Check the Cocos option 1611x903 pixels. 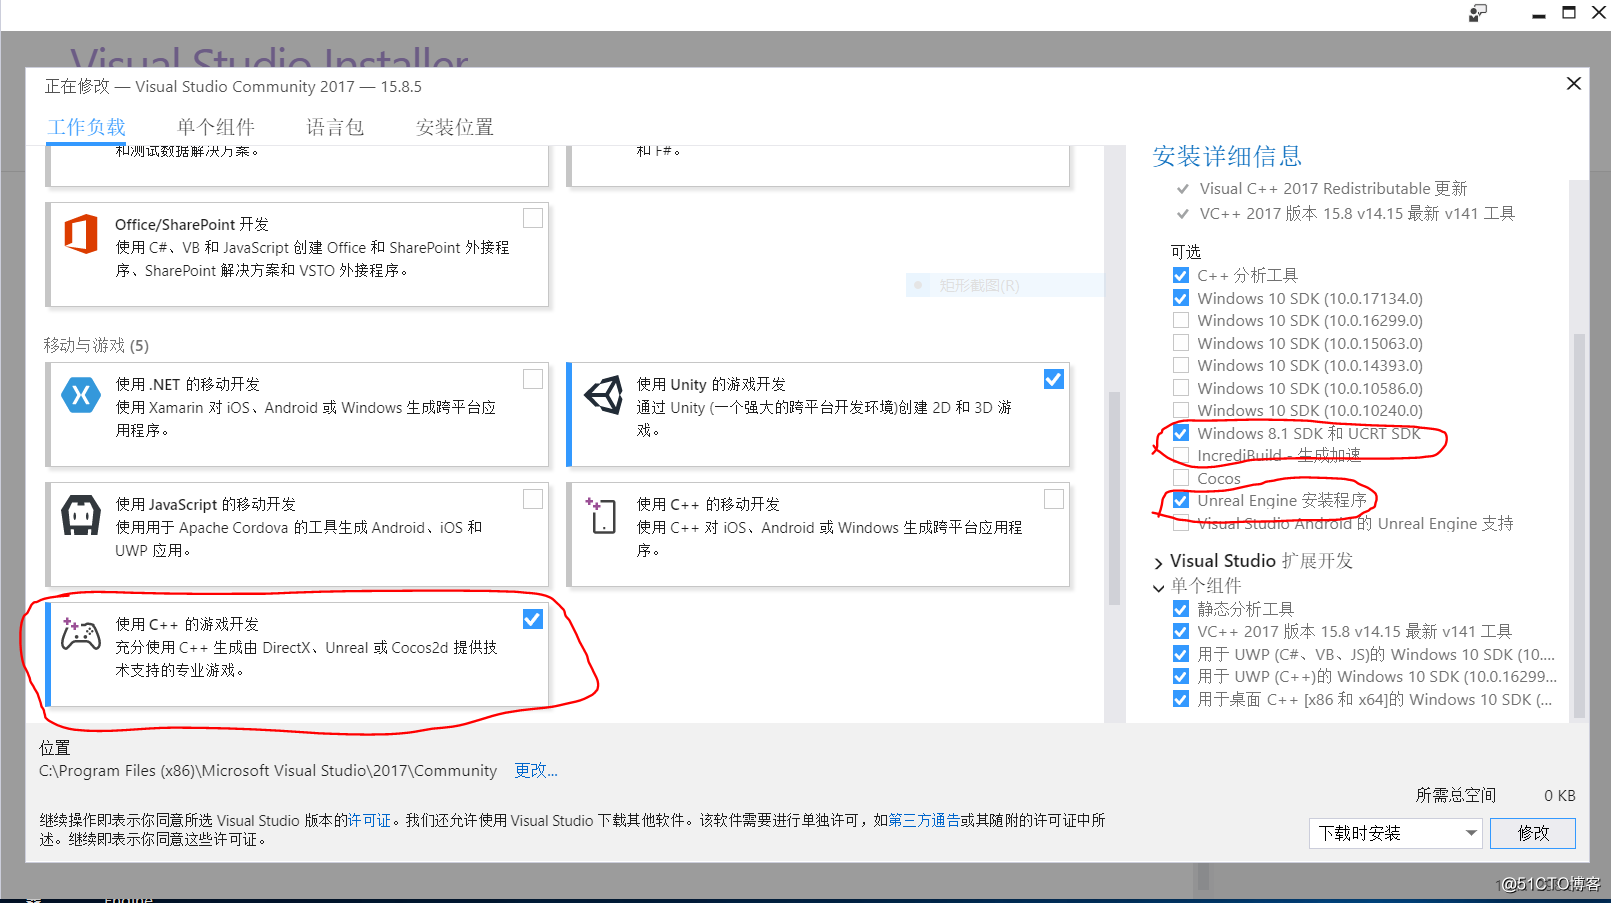(x=1181, y=478)
